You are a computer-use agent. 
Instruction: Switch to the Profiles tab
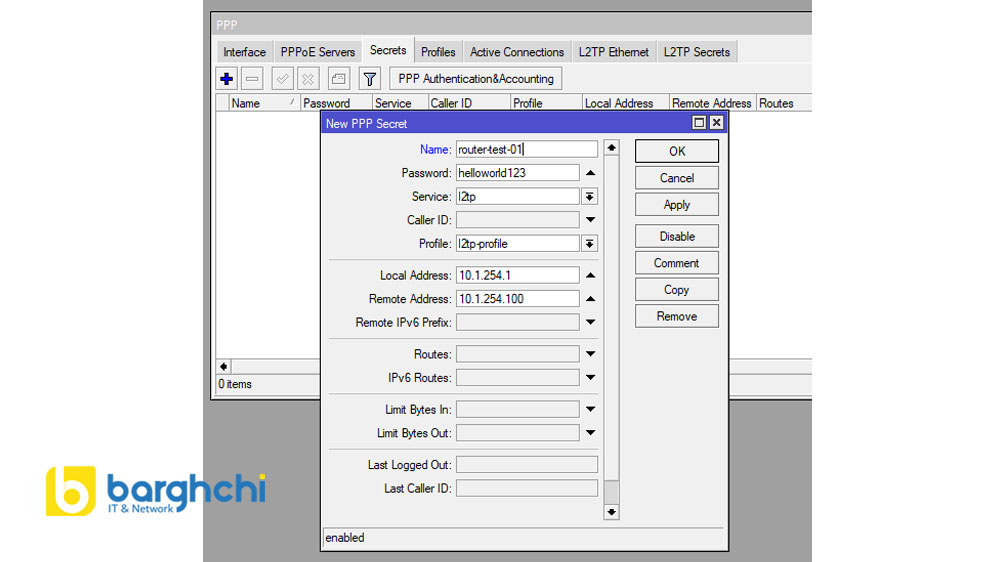[438, 52]
